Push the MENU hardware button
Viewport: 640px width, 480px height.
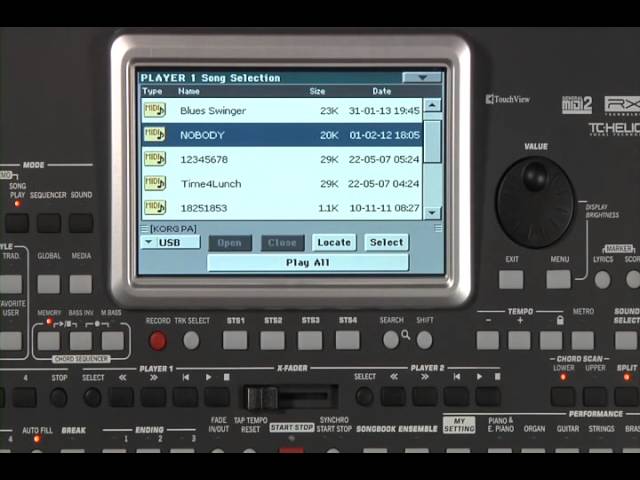(558, 280)
